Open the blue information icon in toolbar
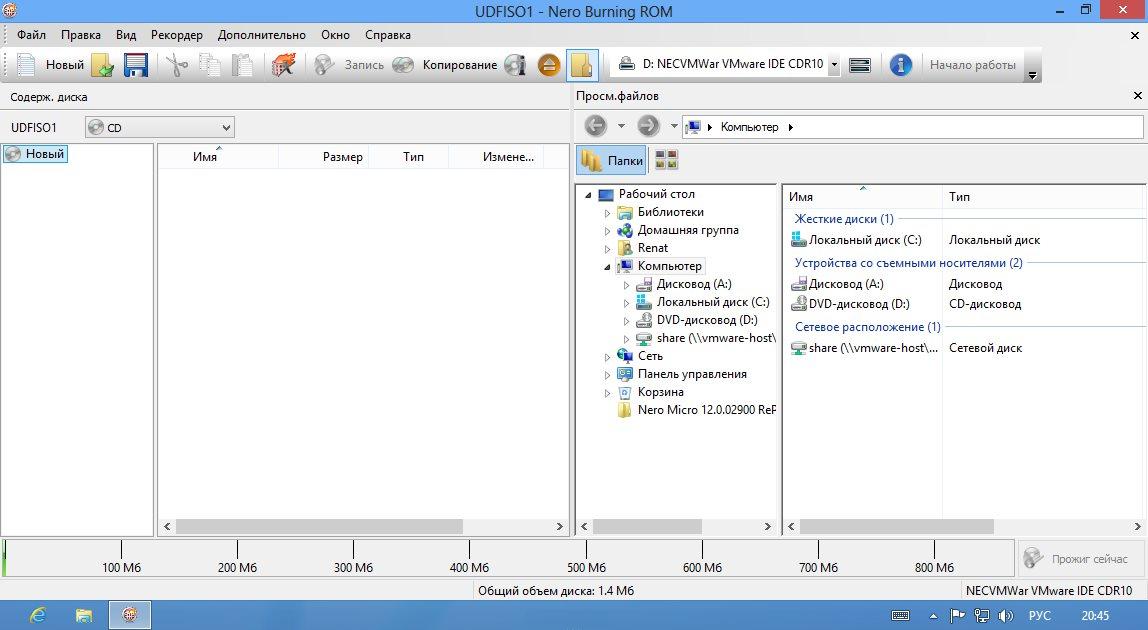 (900, 64)
